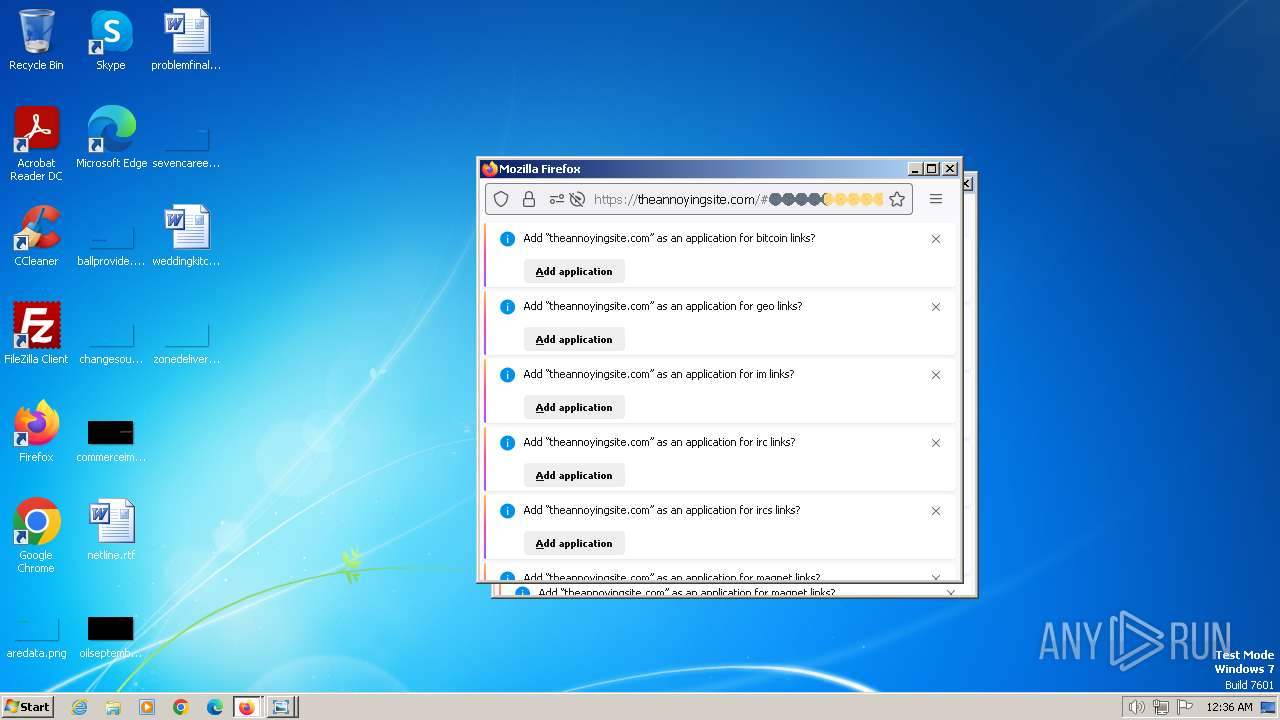1280x720 pixels.
Task: Click the info icon of im links notification
Action: pyautogui.click(x=507, y=375)
